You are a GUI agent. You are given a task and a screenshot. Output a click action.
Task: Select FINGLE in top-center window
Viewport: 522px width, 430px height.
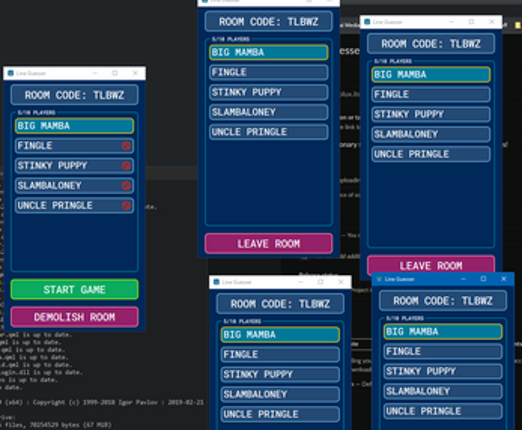click(x=269, y=72)
